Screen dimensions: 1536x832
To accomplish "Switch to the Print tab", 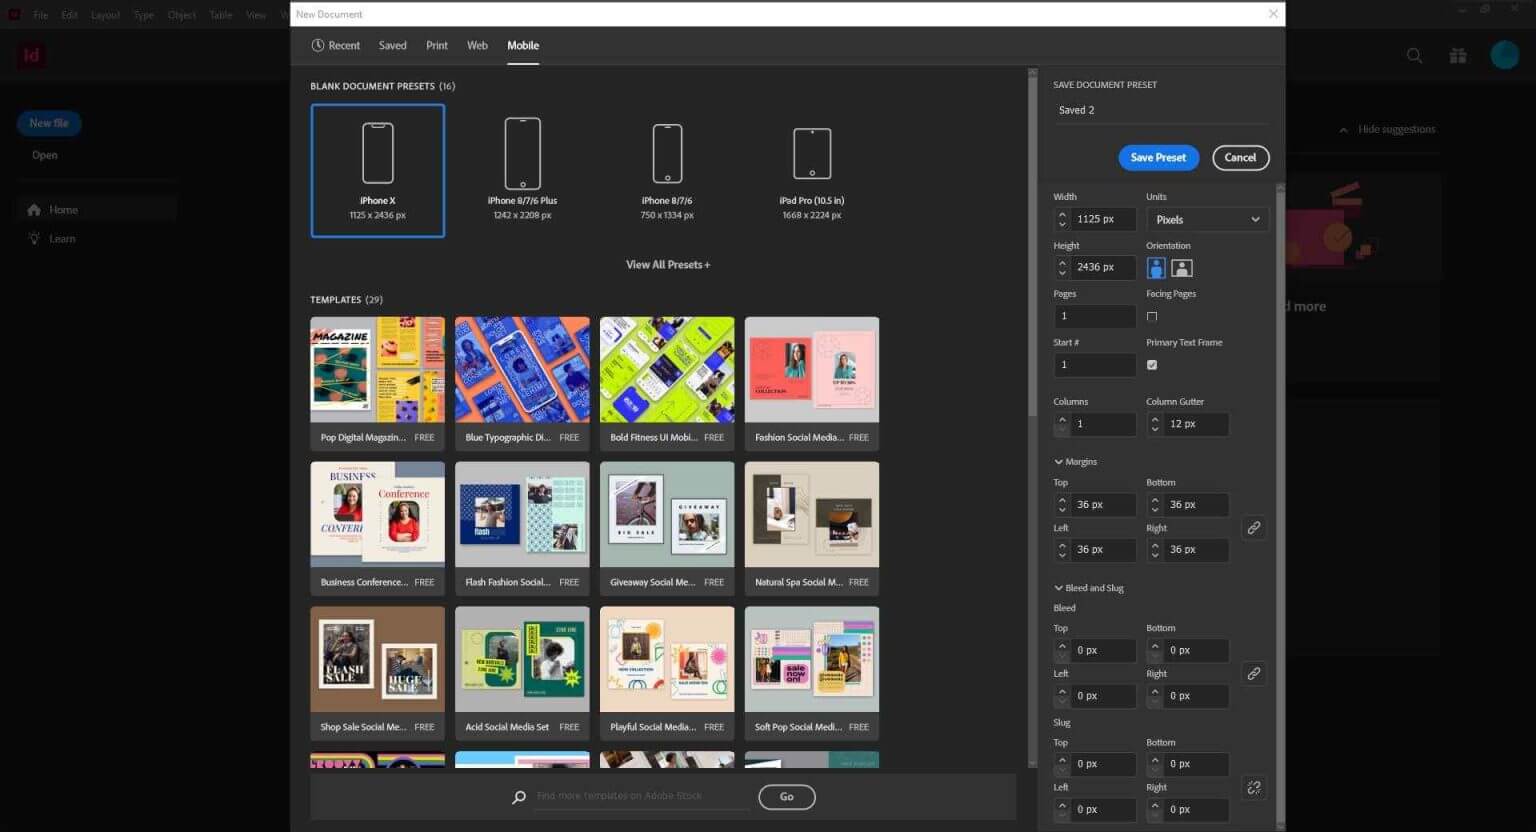I will pos(436,45).
